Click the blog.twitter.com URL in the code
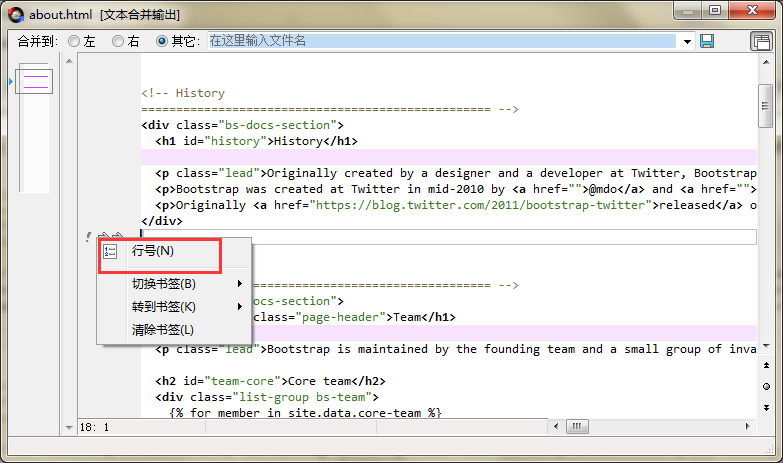This screenshot has width=783, height=463. click(x=480, y=205)
